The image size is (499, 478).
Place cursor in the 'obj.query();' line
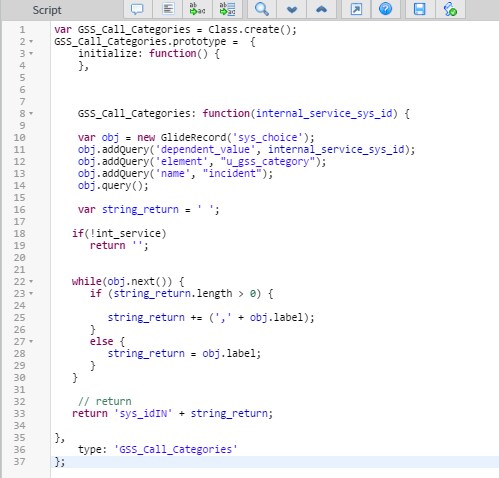tap(113, 186)
